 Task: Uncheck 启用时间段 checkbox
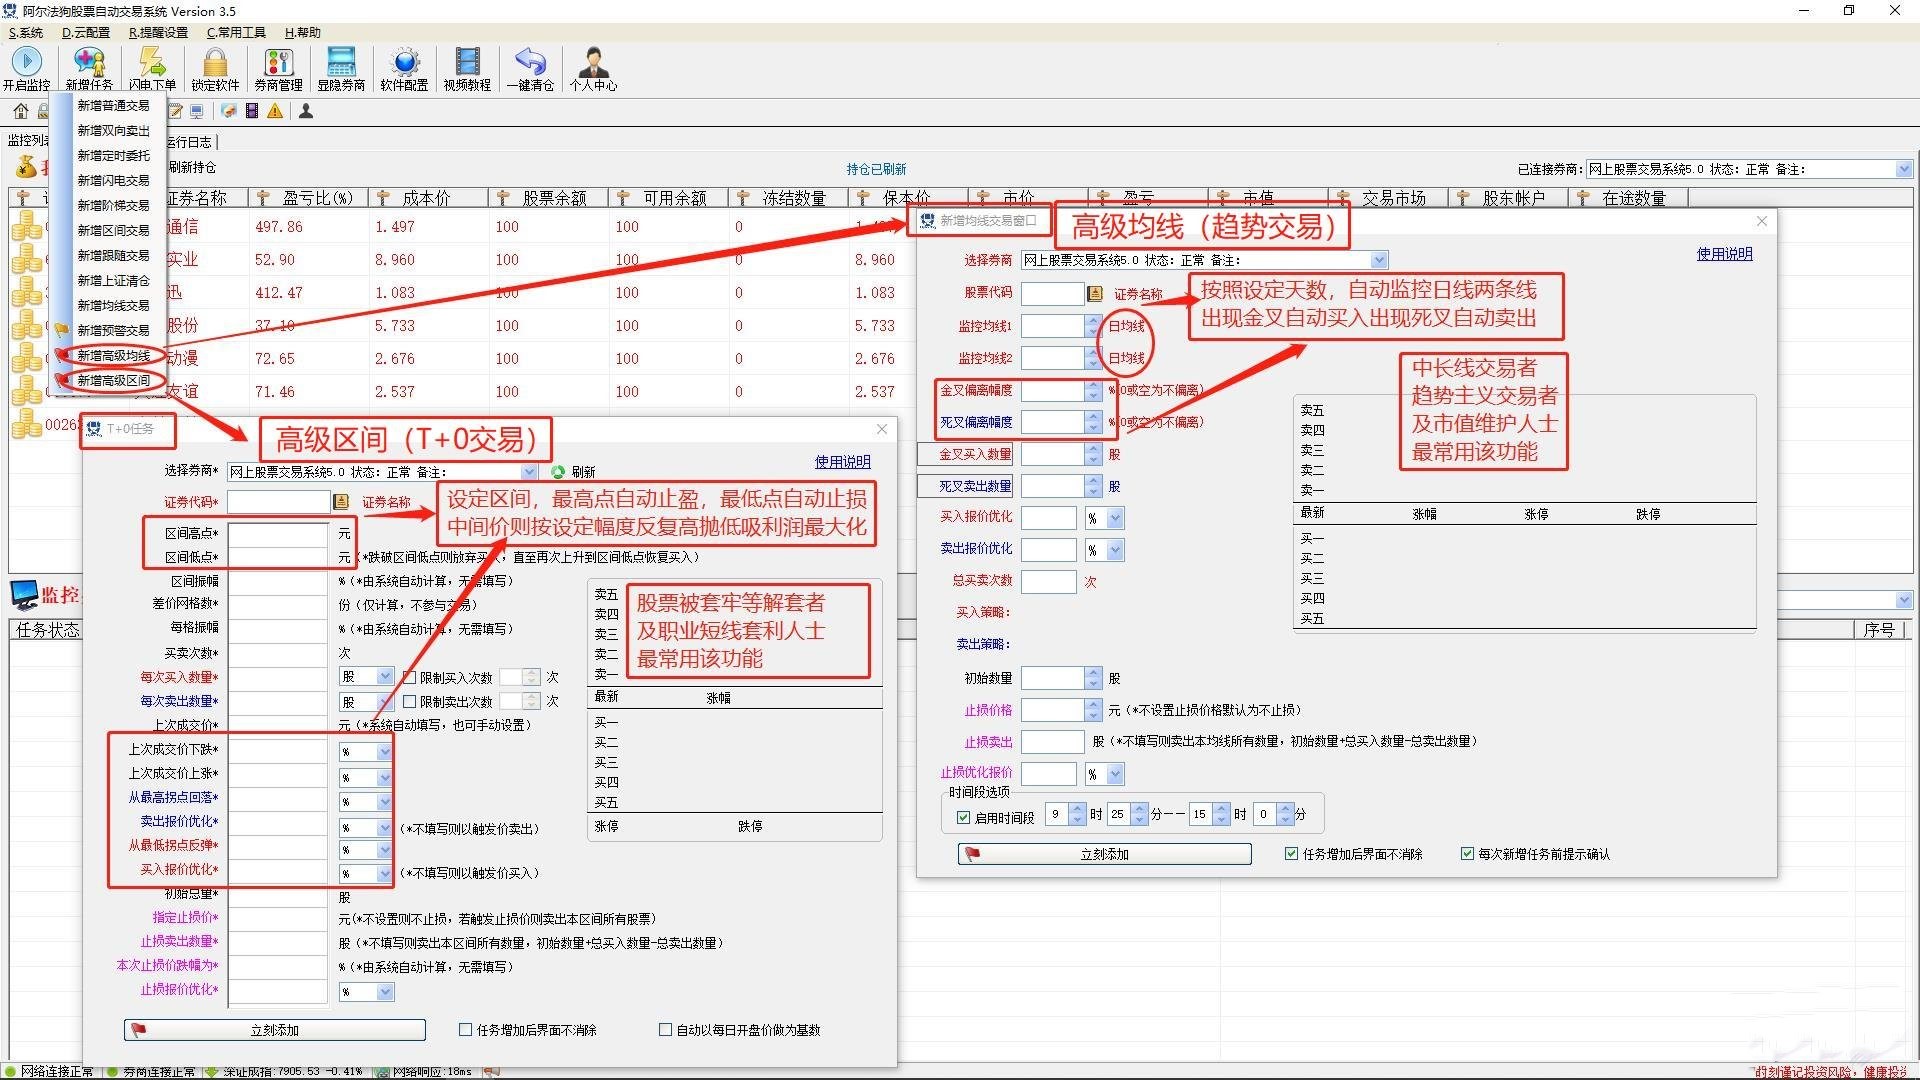pos(964,817)
